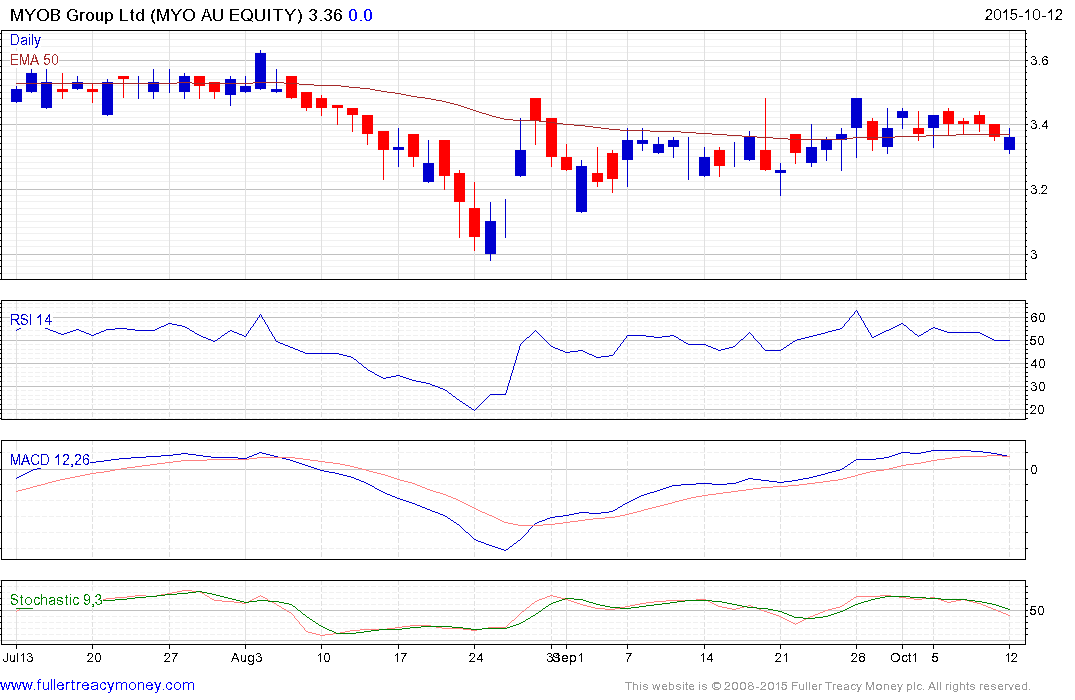Click the MACD trough below the signal line

(505, 549)
